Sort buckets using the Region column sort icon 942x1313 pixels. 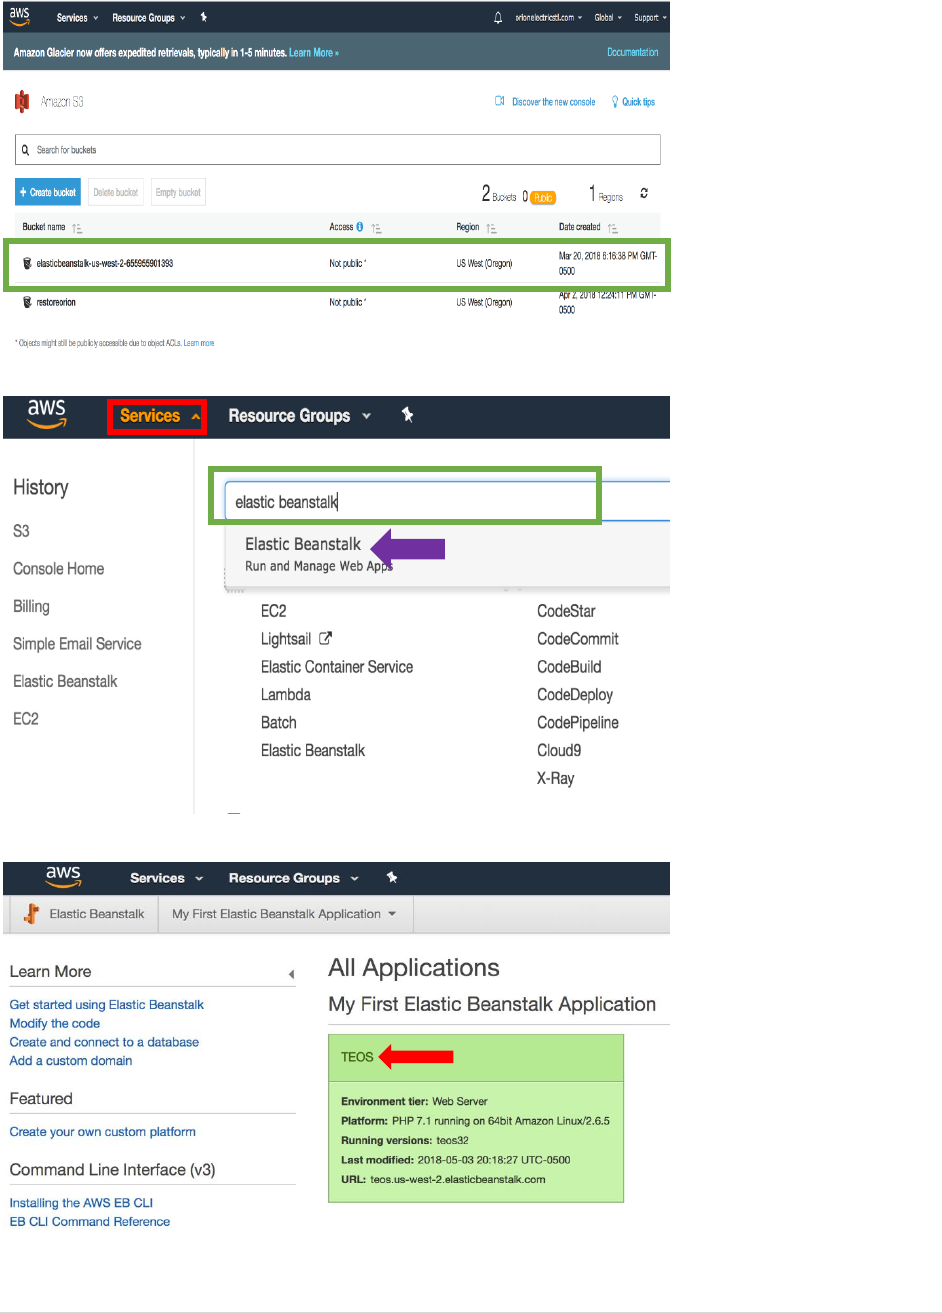coord(491,228)
